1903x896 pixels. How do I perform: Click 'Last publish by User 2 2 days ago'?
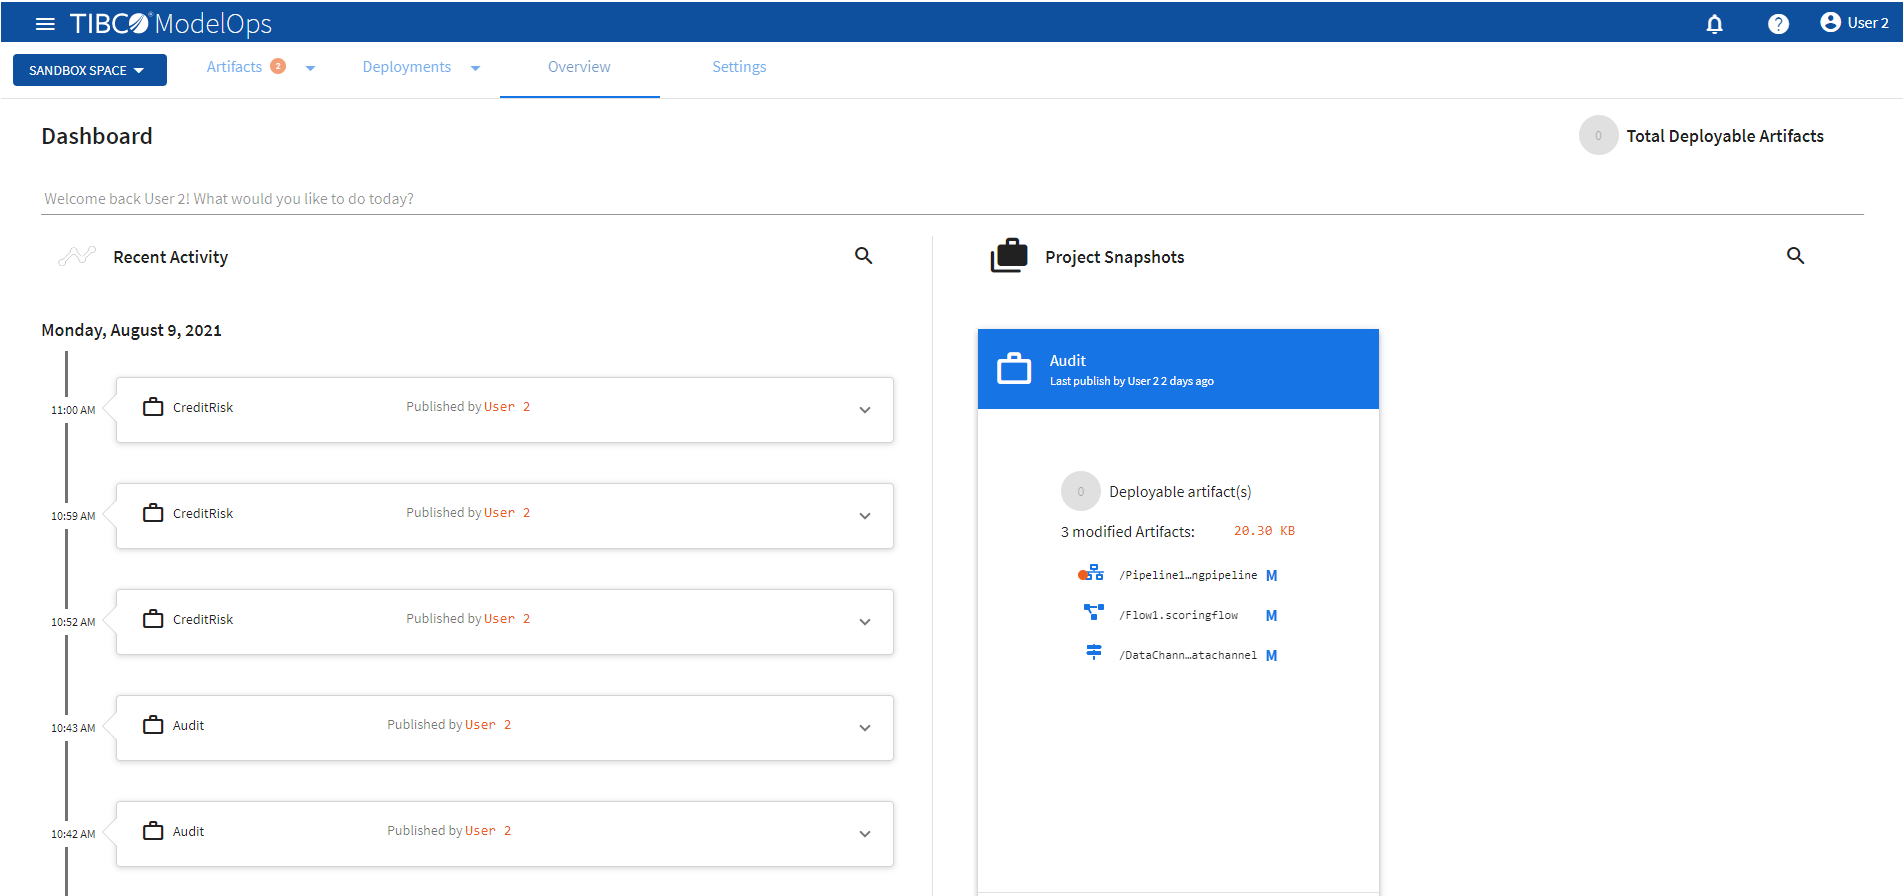1131,381
